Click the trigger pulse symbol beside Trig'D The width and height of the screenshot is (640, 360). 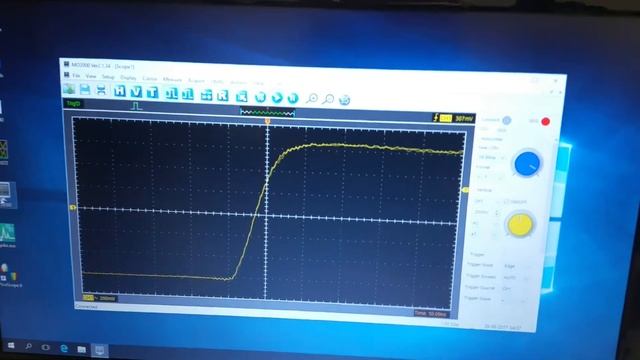pos(137,106)
